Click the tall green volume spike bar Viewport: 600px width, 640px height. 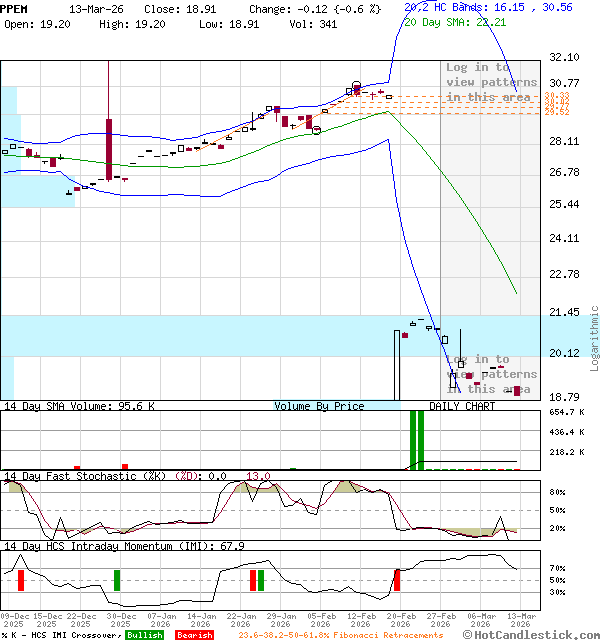coord(417,440)
